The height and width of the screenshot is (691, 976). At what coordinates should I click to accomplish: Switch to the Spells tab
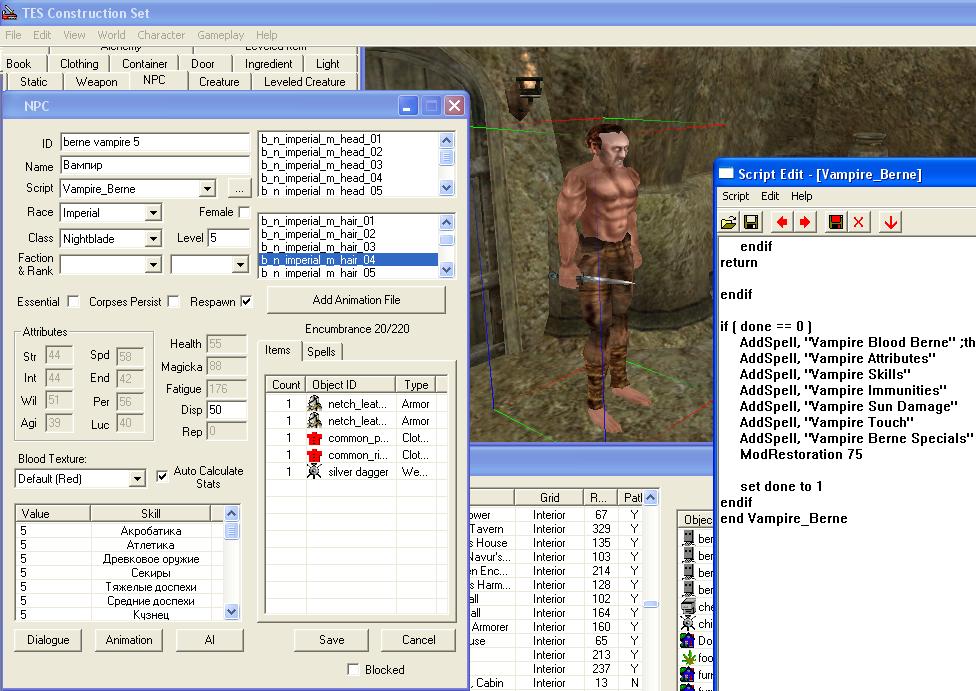[x=321, y=352]
